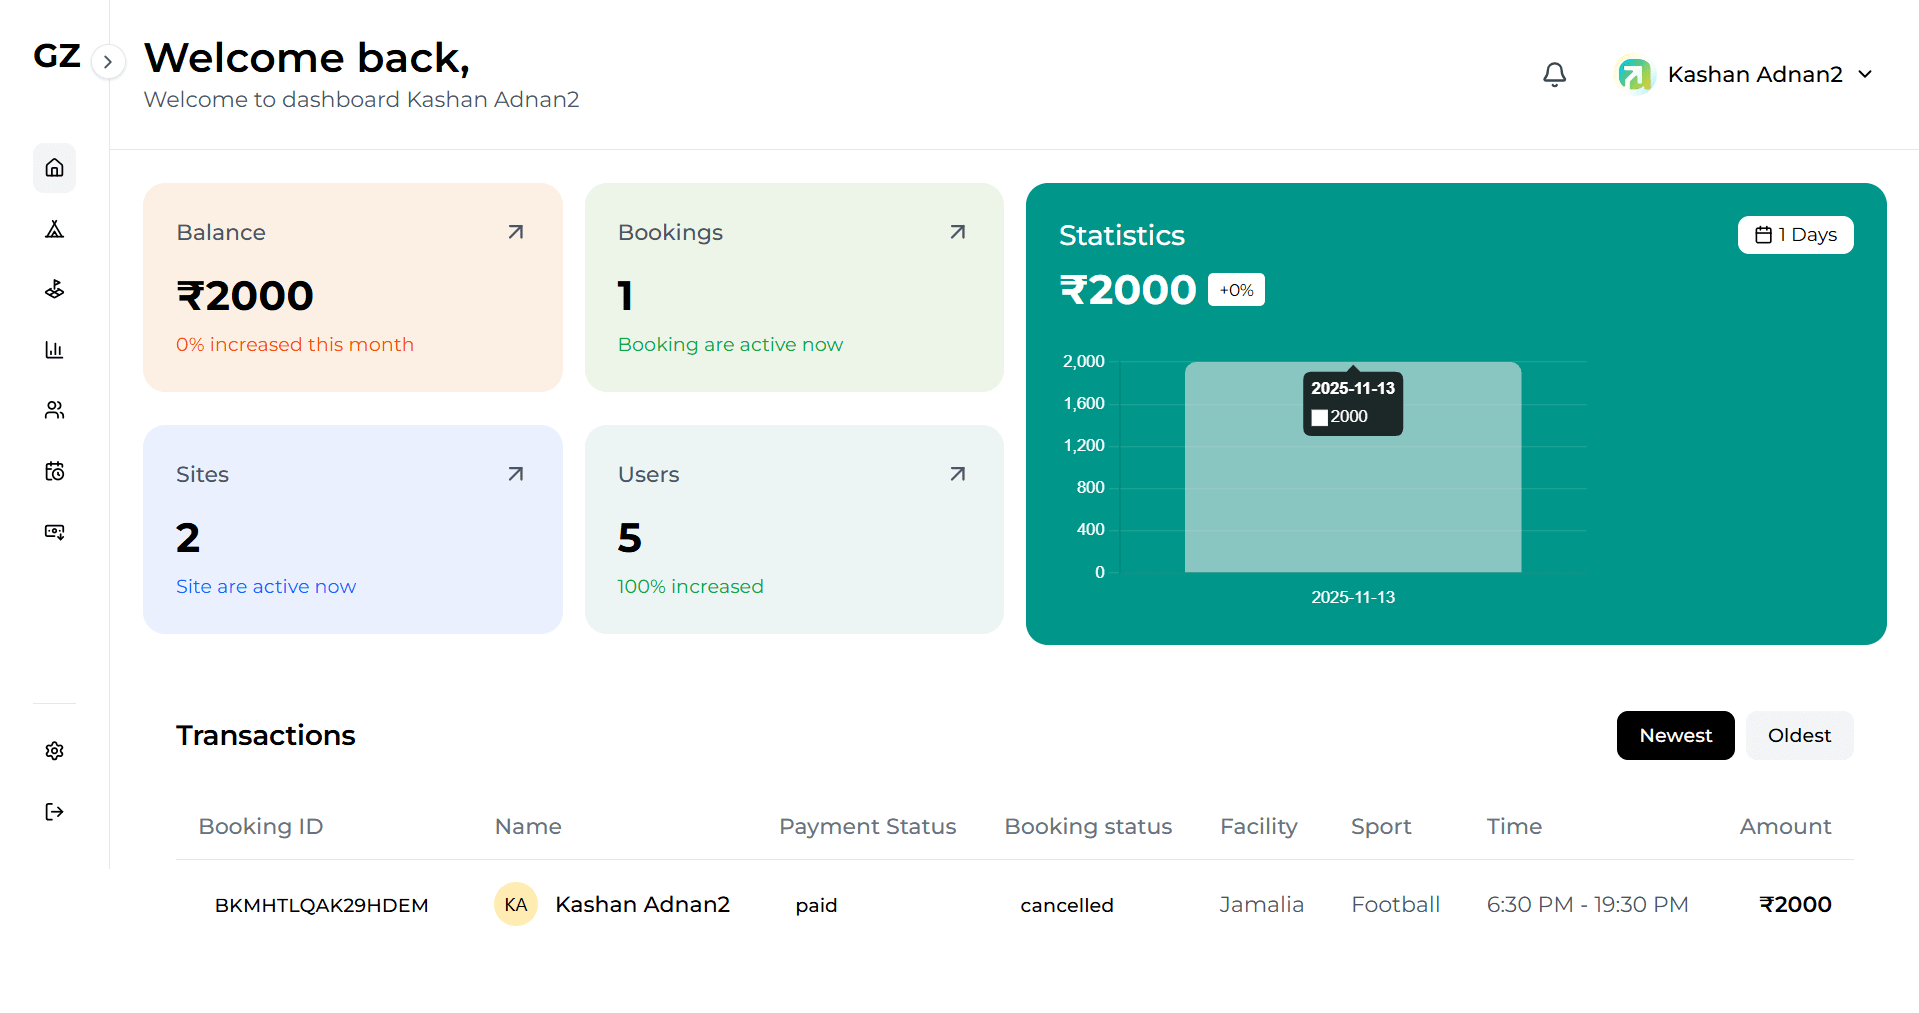Open the Bookings card arrow link
This screenshot has height=1013, width=1919.
pyautogui.click(x=957, y=232)
